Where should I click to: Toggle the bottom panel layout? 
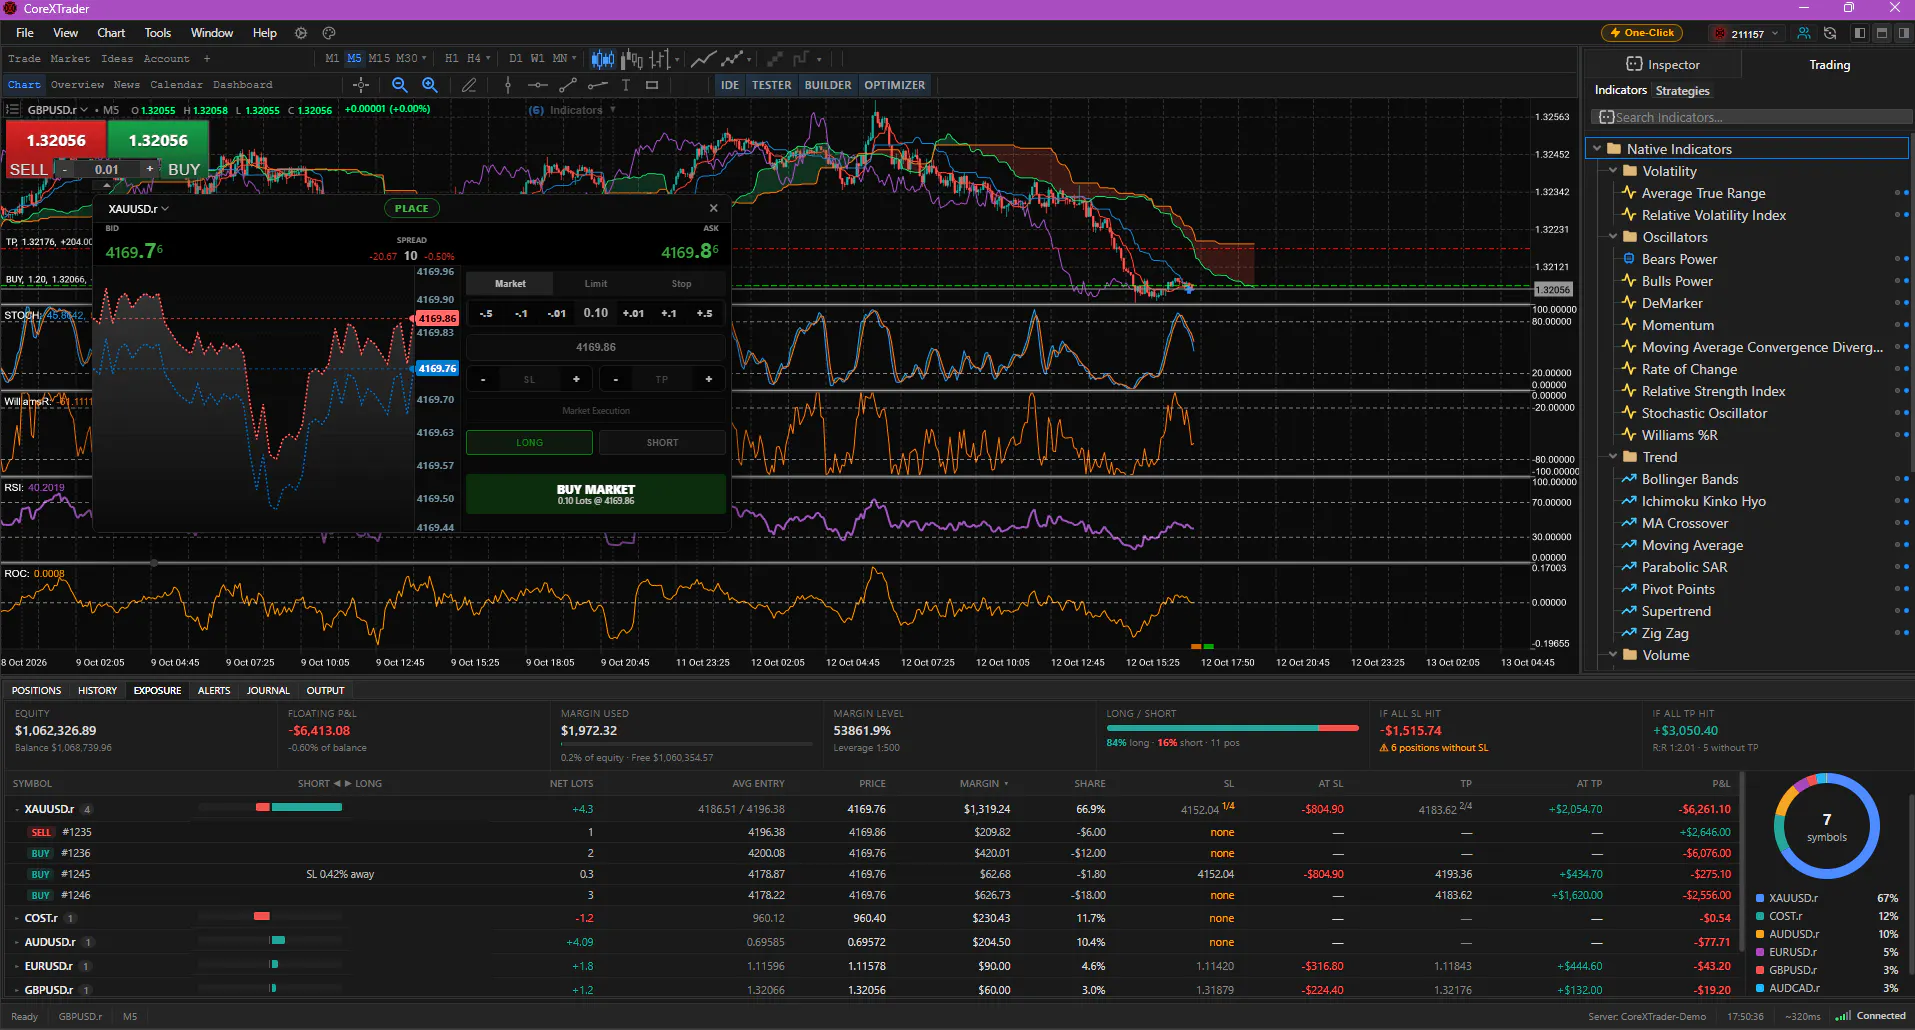[1881, 33]
